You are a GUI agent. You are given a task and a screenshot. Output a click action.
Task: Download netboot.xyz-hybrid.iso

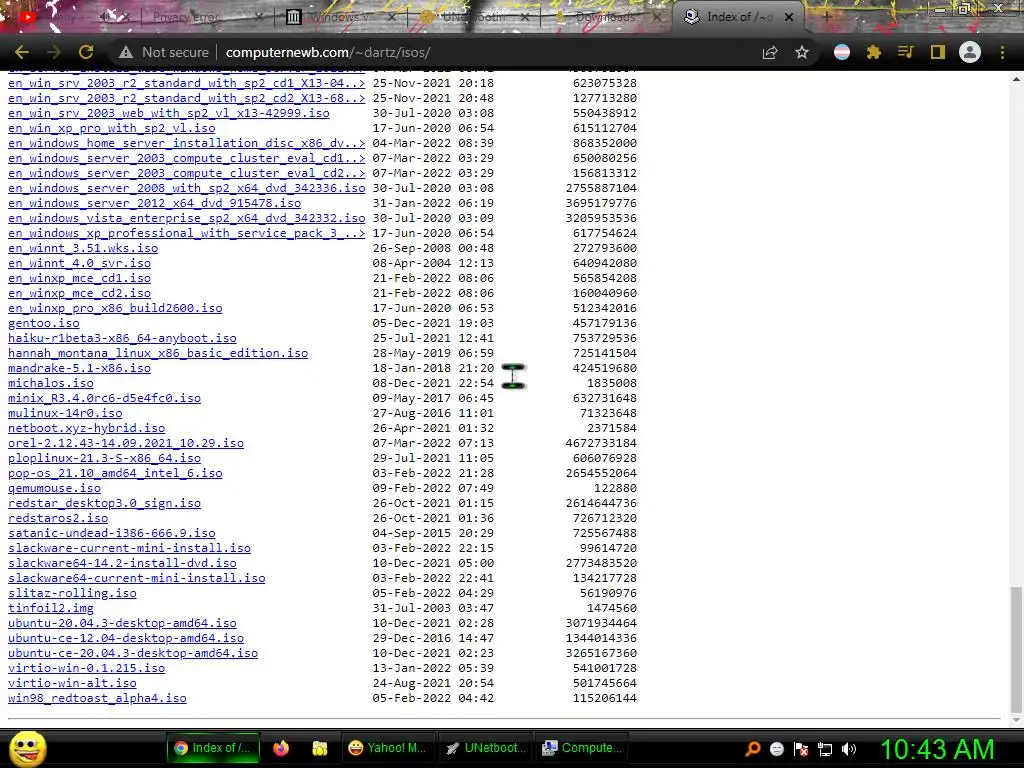86,428
